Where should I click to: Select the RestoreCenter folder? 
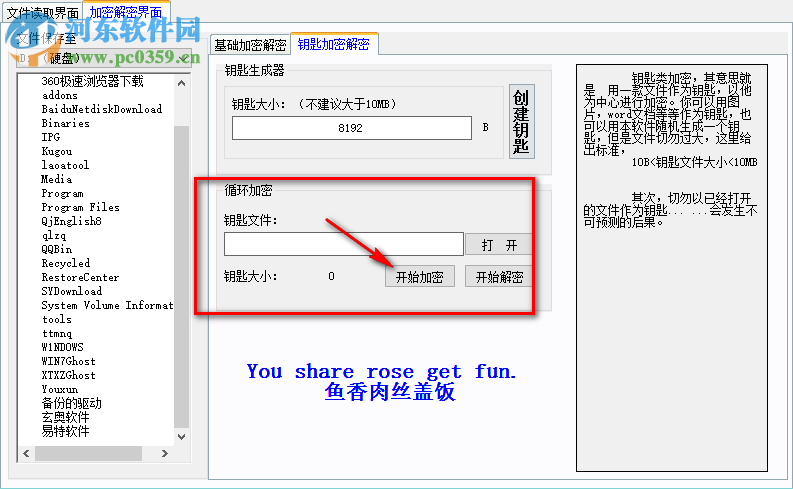[x=80, y=277]
